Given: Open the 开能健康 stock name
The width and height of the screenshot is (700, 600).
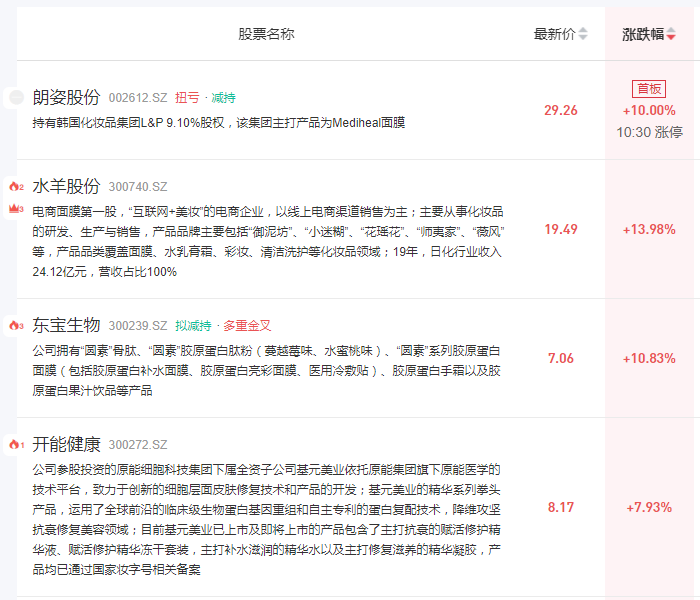Looking at the screenshot, I should (66, 444).
